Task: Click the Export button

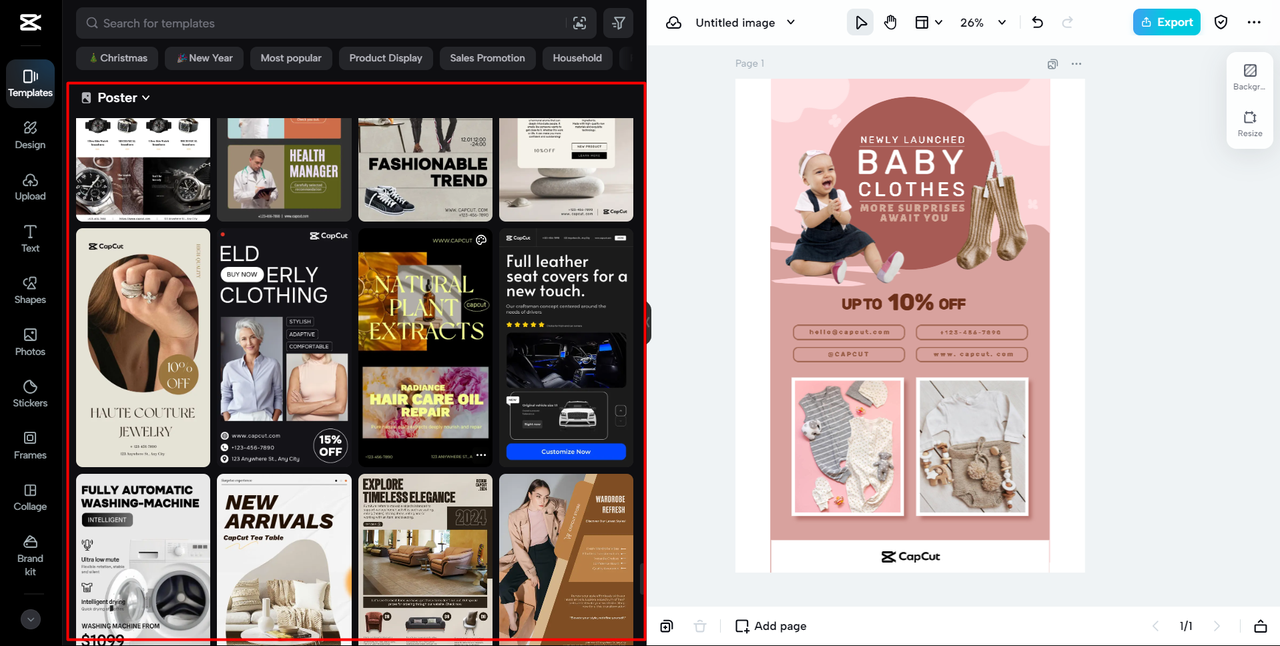Action: tap(1167, 22)
